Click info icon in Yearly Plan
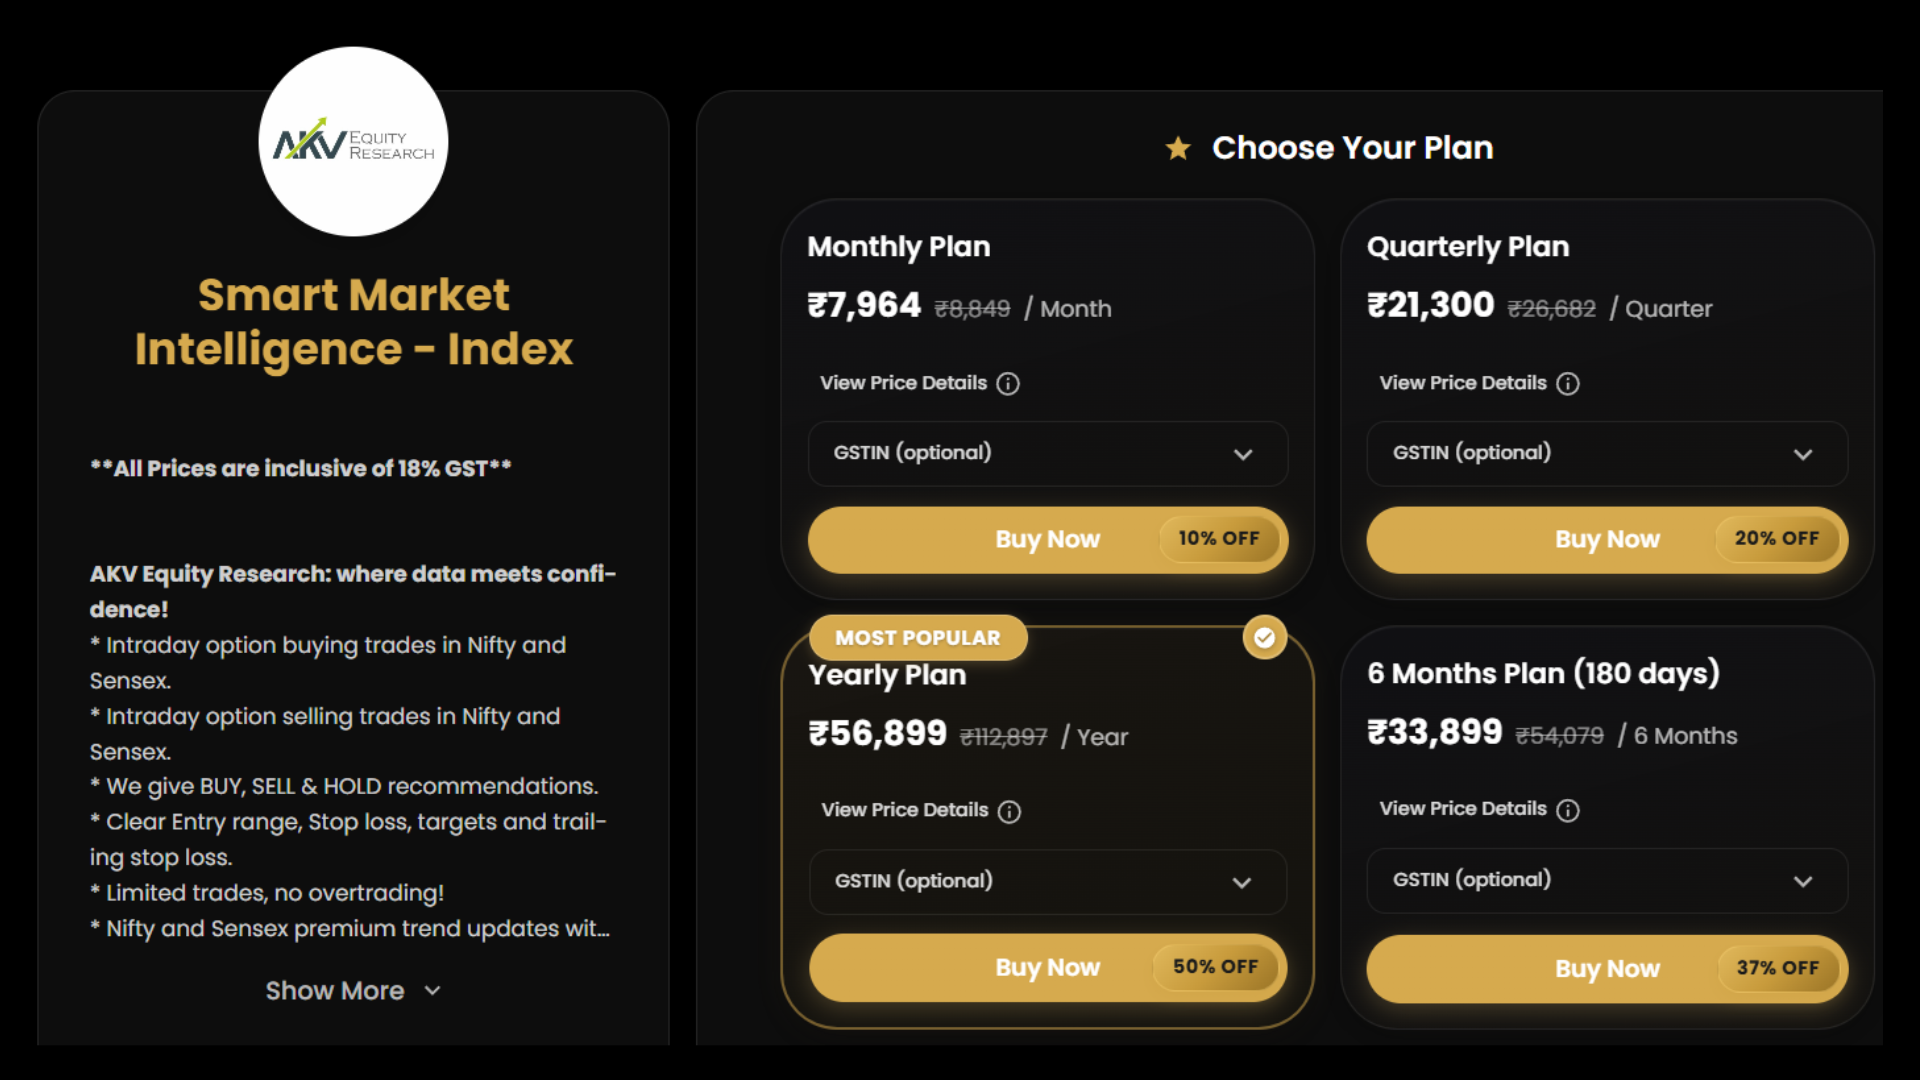This screenshot has height=1080, width=1920. click(x=1010, y=812)
